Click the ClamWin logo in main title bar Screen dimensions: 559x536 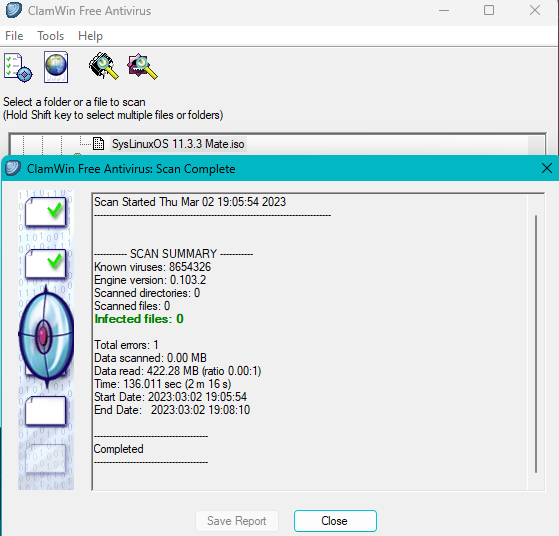14,10
